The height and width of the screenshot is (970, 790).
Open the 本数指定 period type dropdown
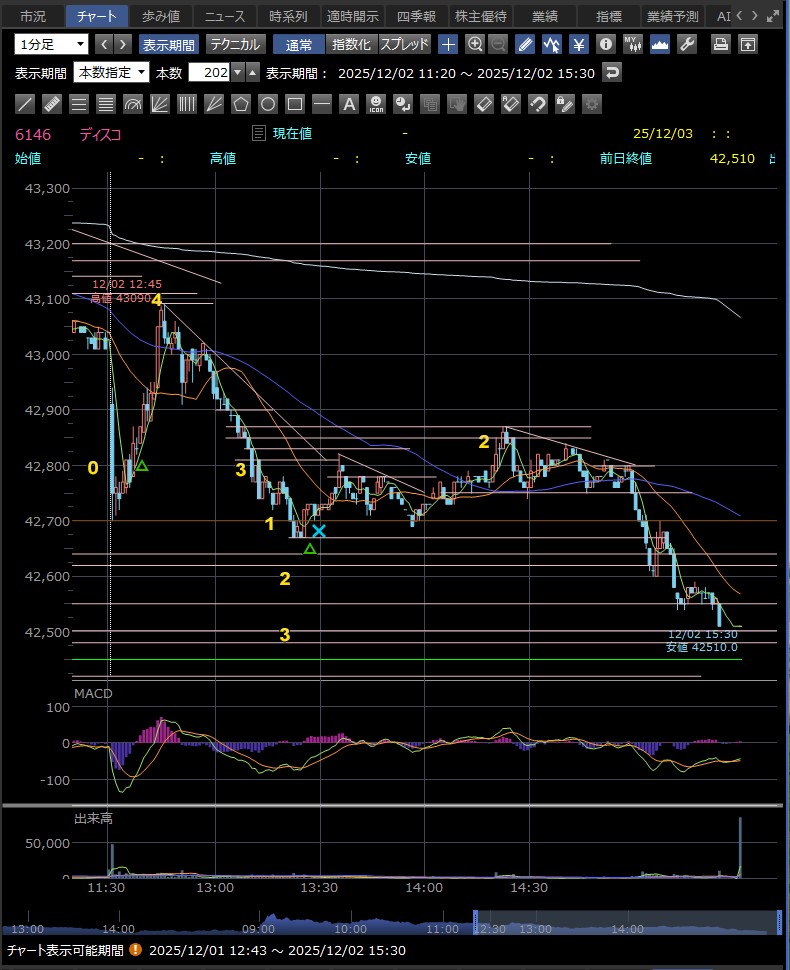click(x=112, y=72)
